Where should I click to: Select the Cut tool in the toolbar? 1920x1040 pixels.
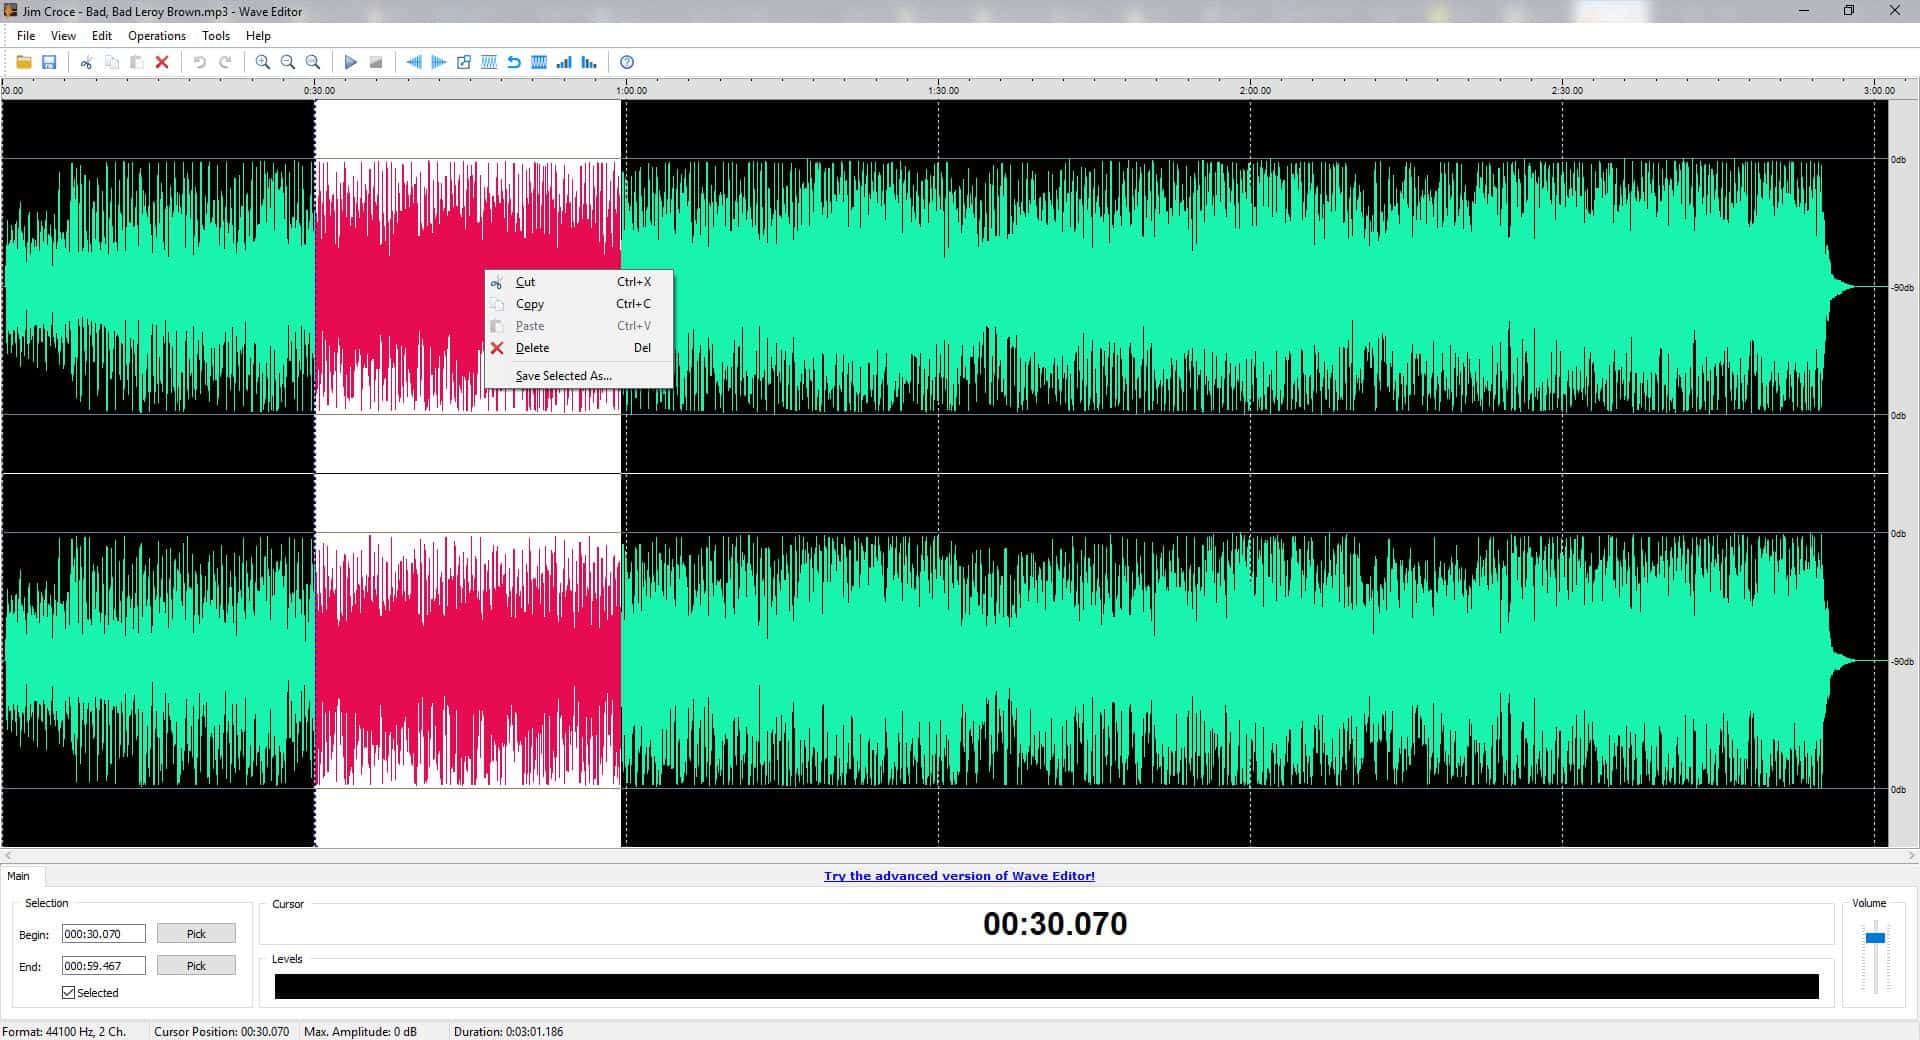(85, 62)
